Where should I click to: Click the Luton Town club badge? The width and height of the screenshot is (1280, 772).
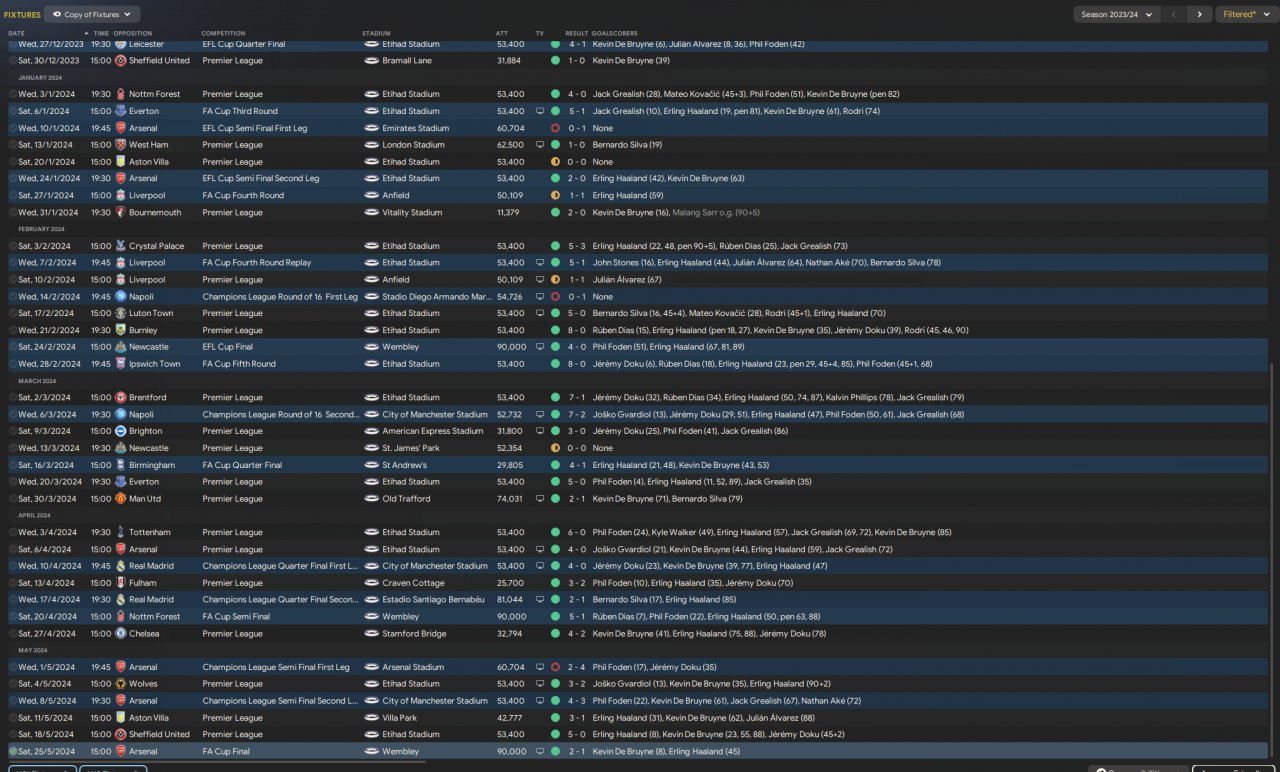(x=120, y=313)
